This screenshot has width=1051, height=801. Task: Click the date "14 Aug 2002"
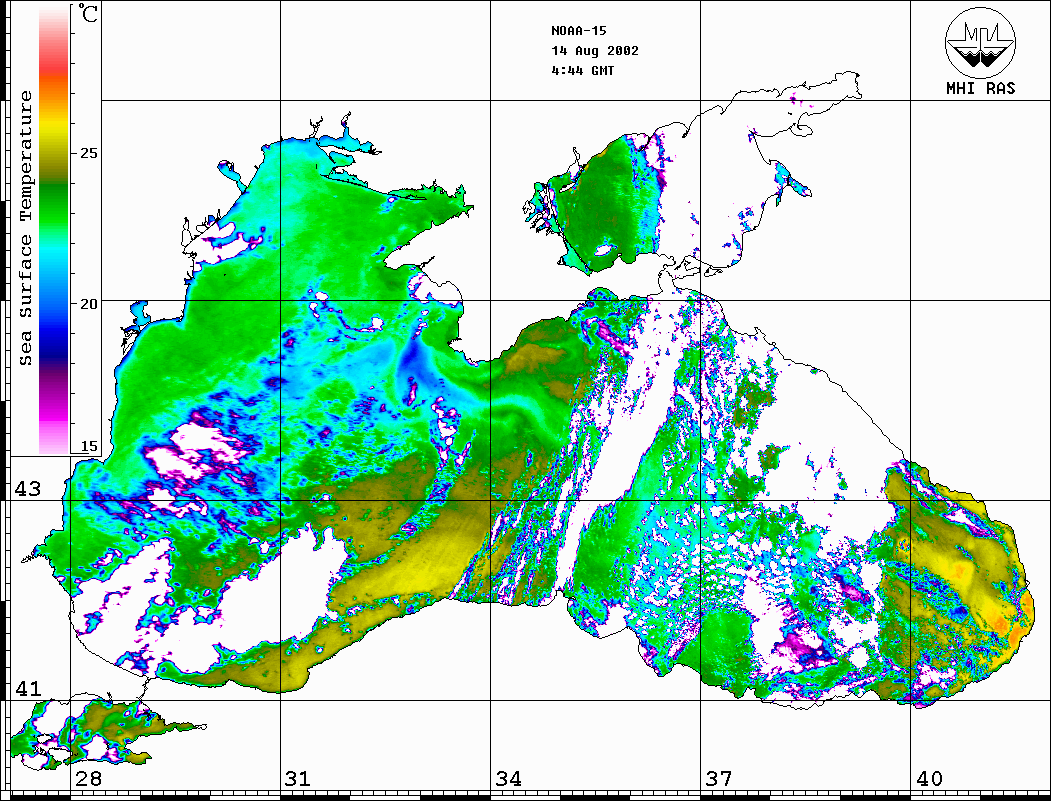point(595,51)
